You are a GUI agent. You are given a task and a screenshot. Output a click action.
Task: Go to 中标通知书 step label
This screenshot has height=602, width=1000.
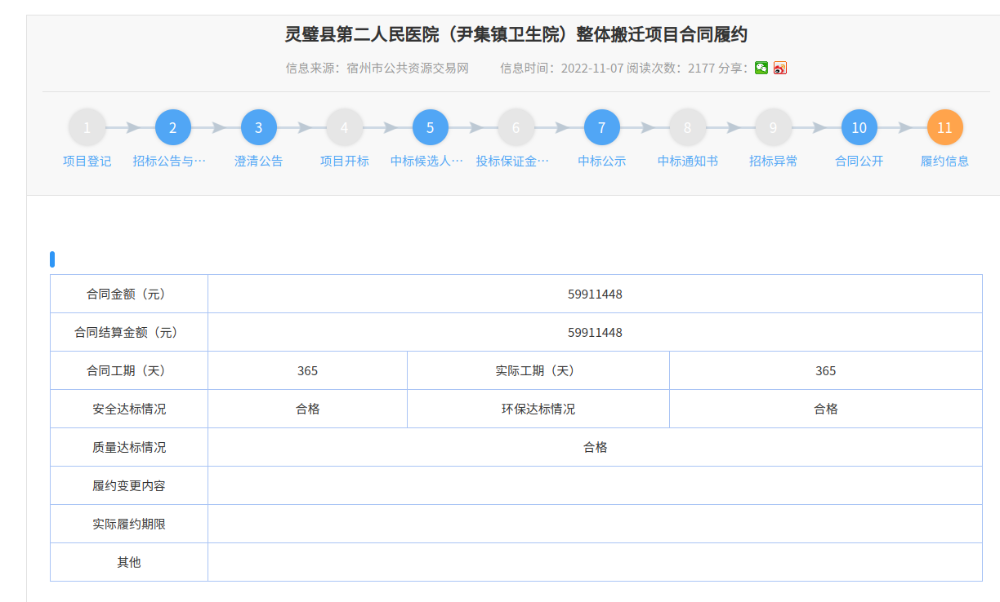click(688, 161)
